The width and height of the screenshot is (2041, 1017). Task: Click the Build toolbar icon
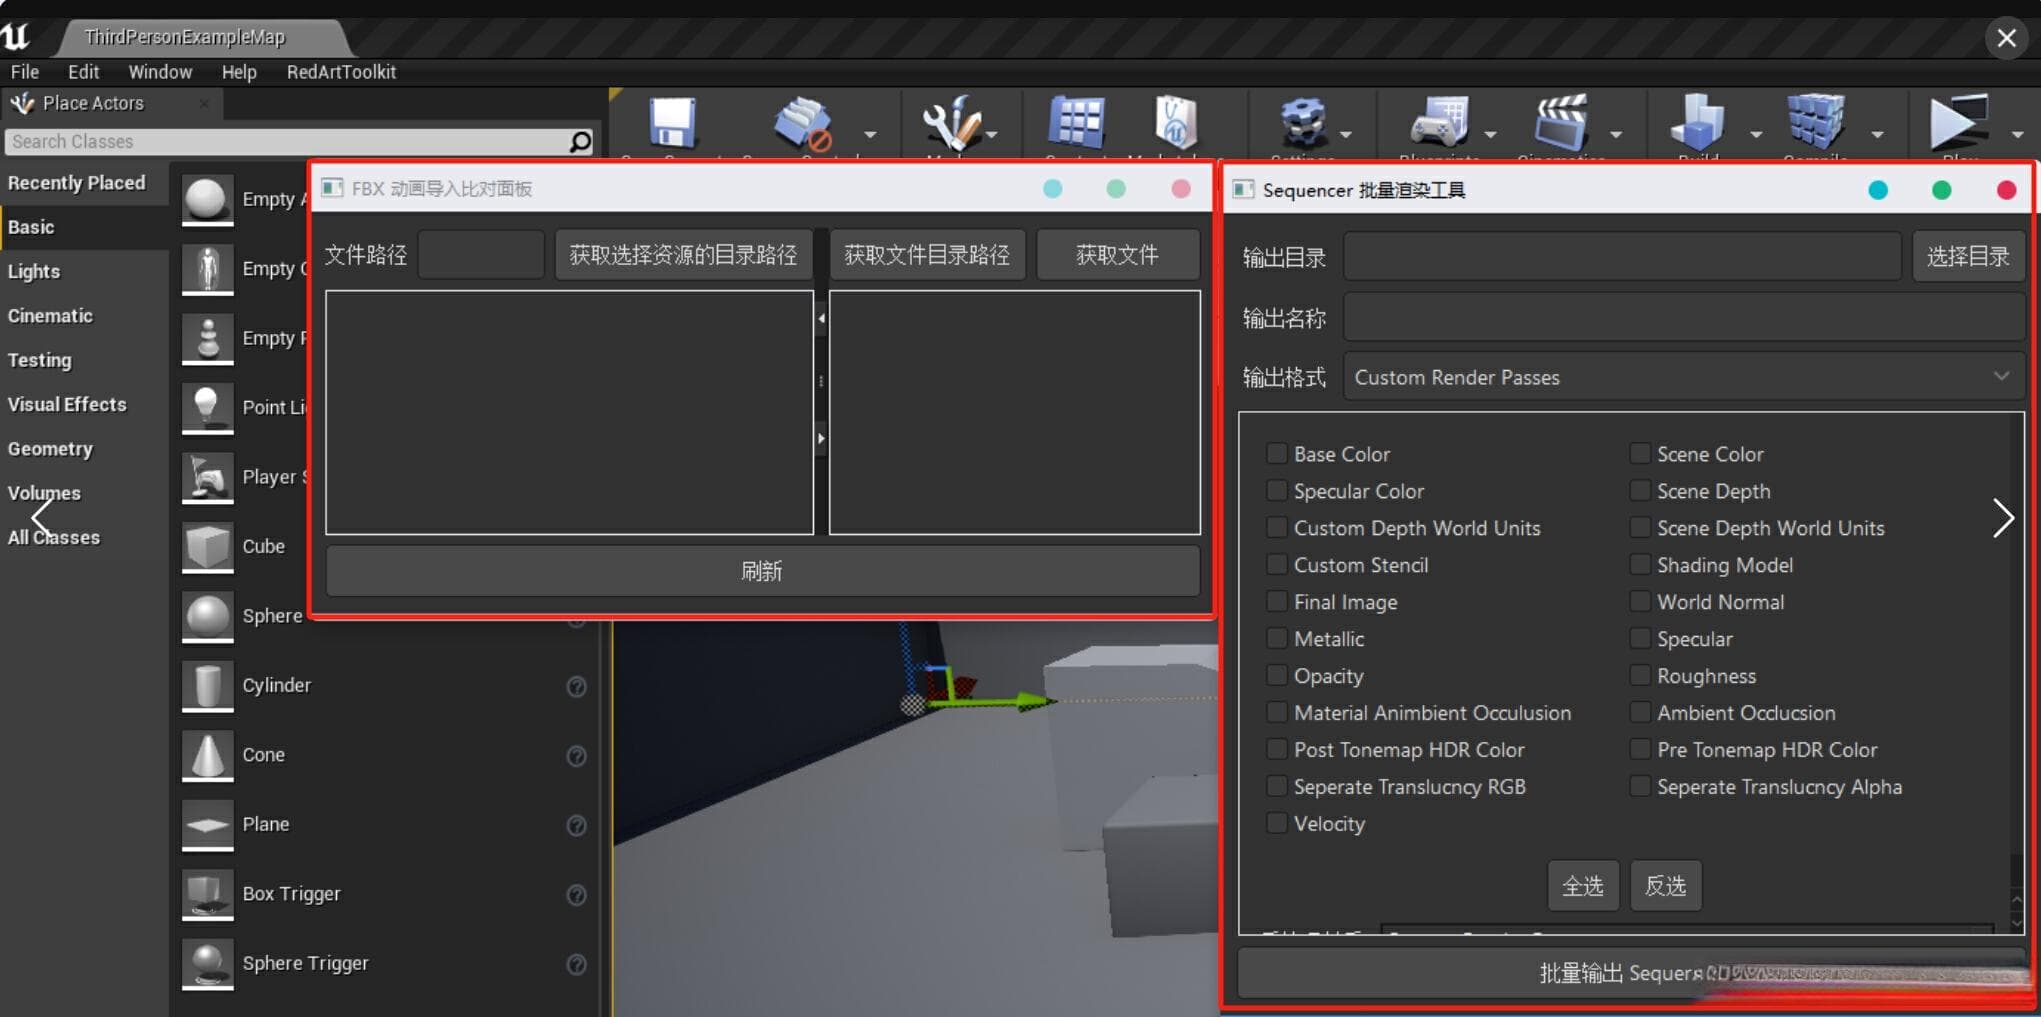tap(1698, 124)
